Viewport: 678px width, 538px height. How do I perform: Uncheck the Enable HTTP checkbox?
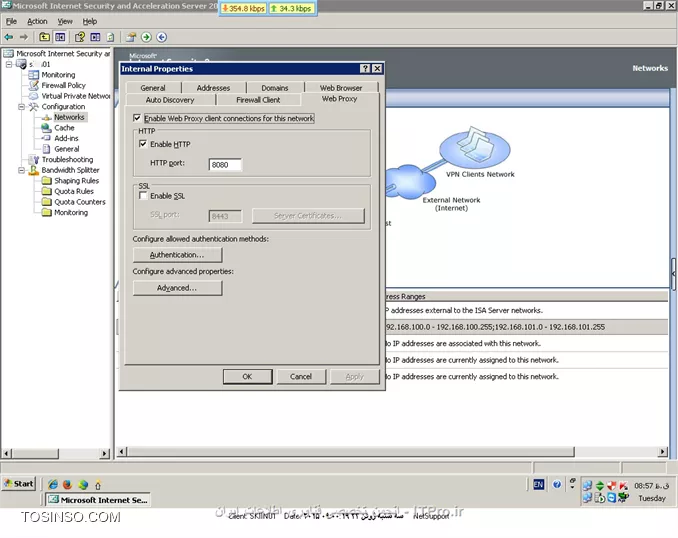[x=143, y=144]
